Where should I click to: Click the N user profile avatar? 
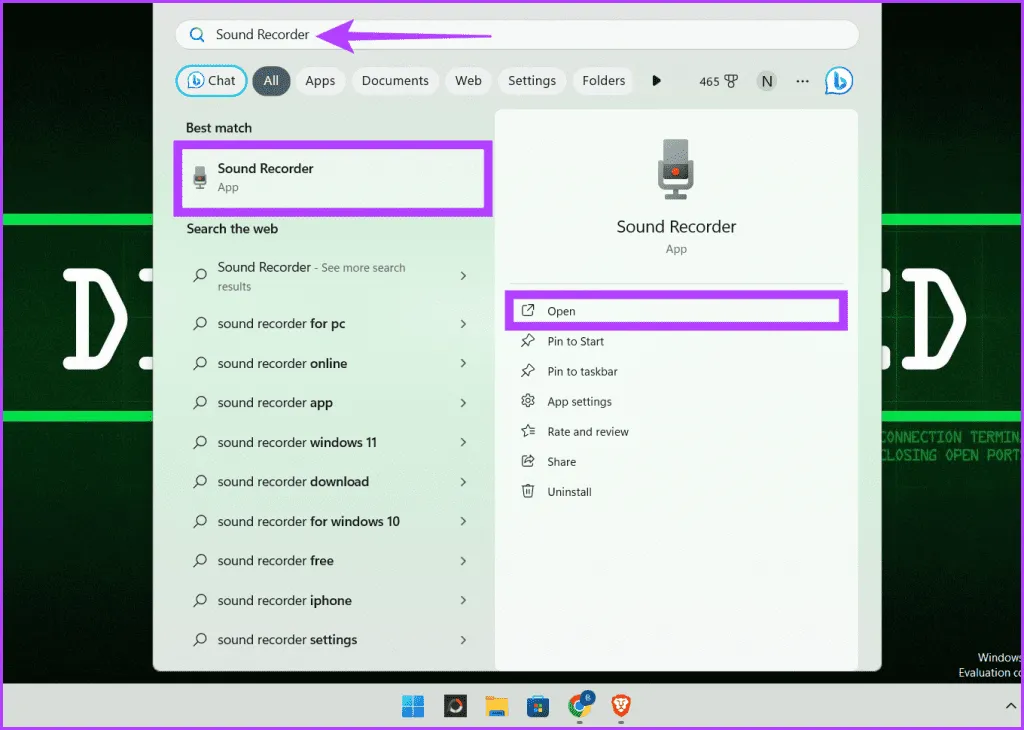point(766,81)
